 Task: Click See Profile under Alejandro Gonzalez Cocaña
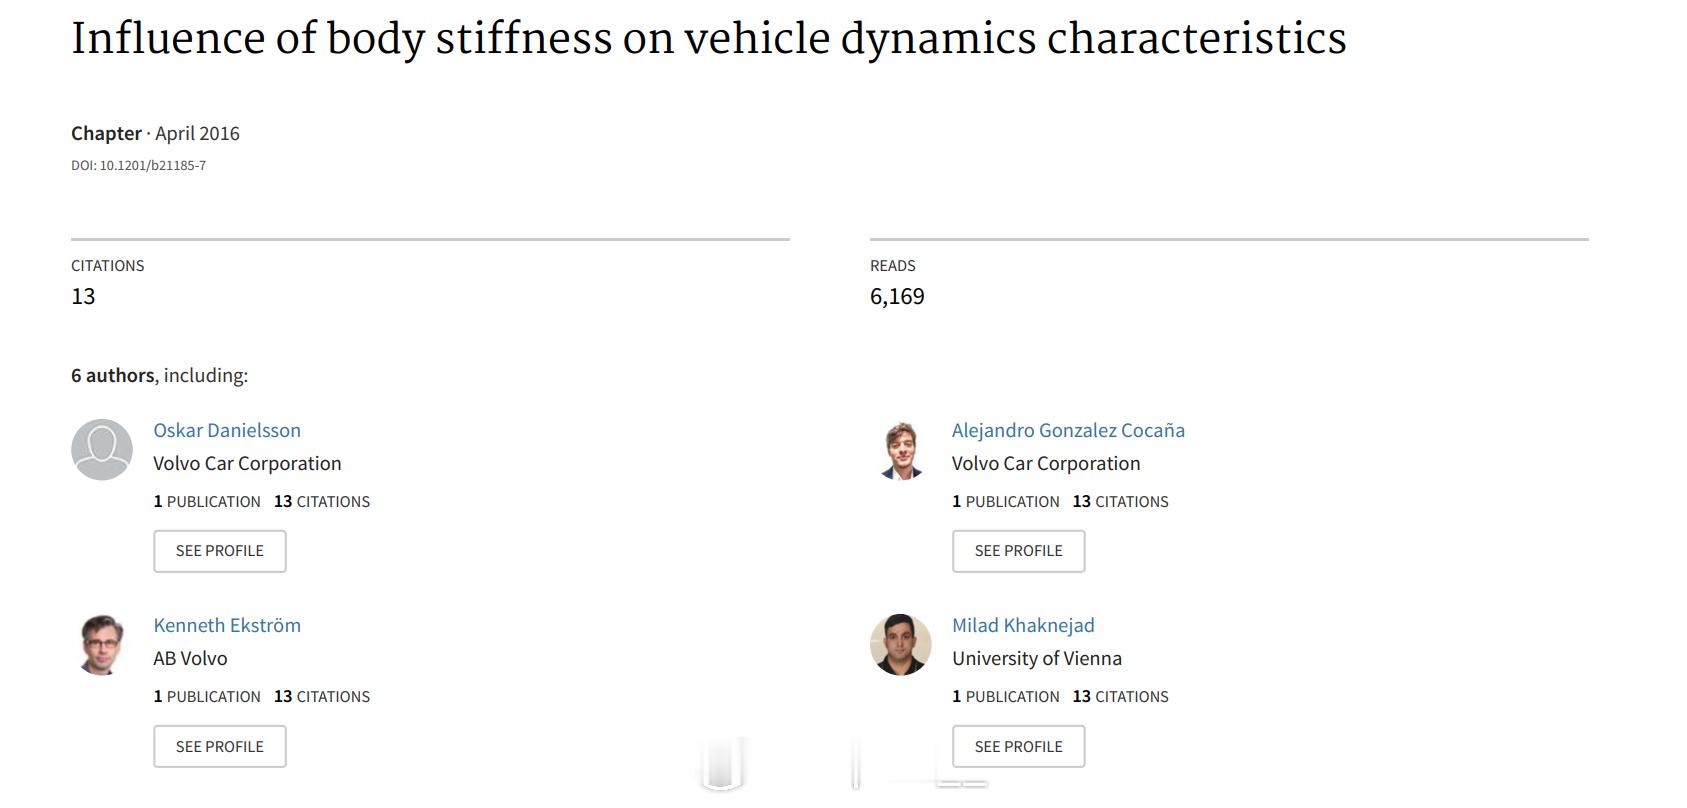[1018, 551]
